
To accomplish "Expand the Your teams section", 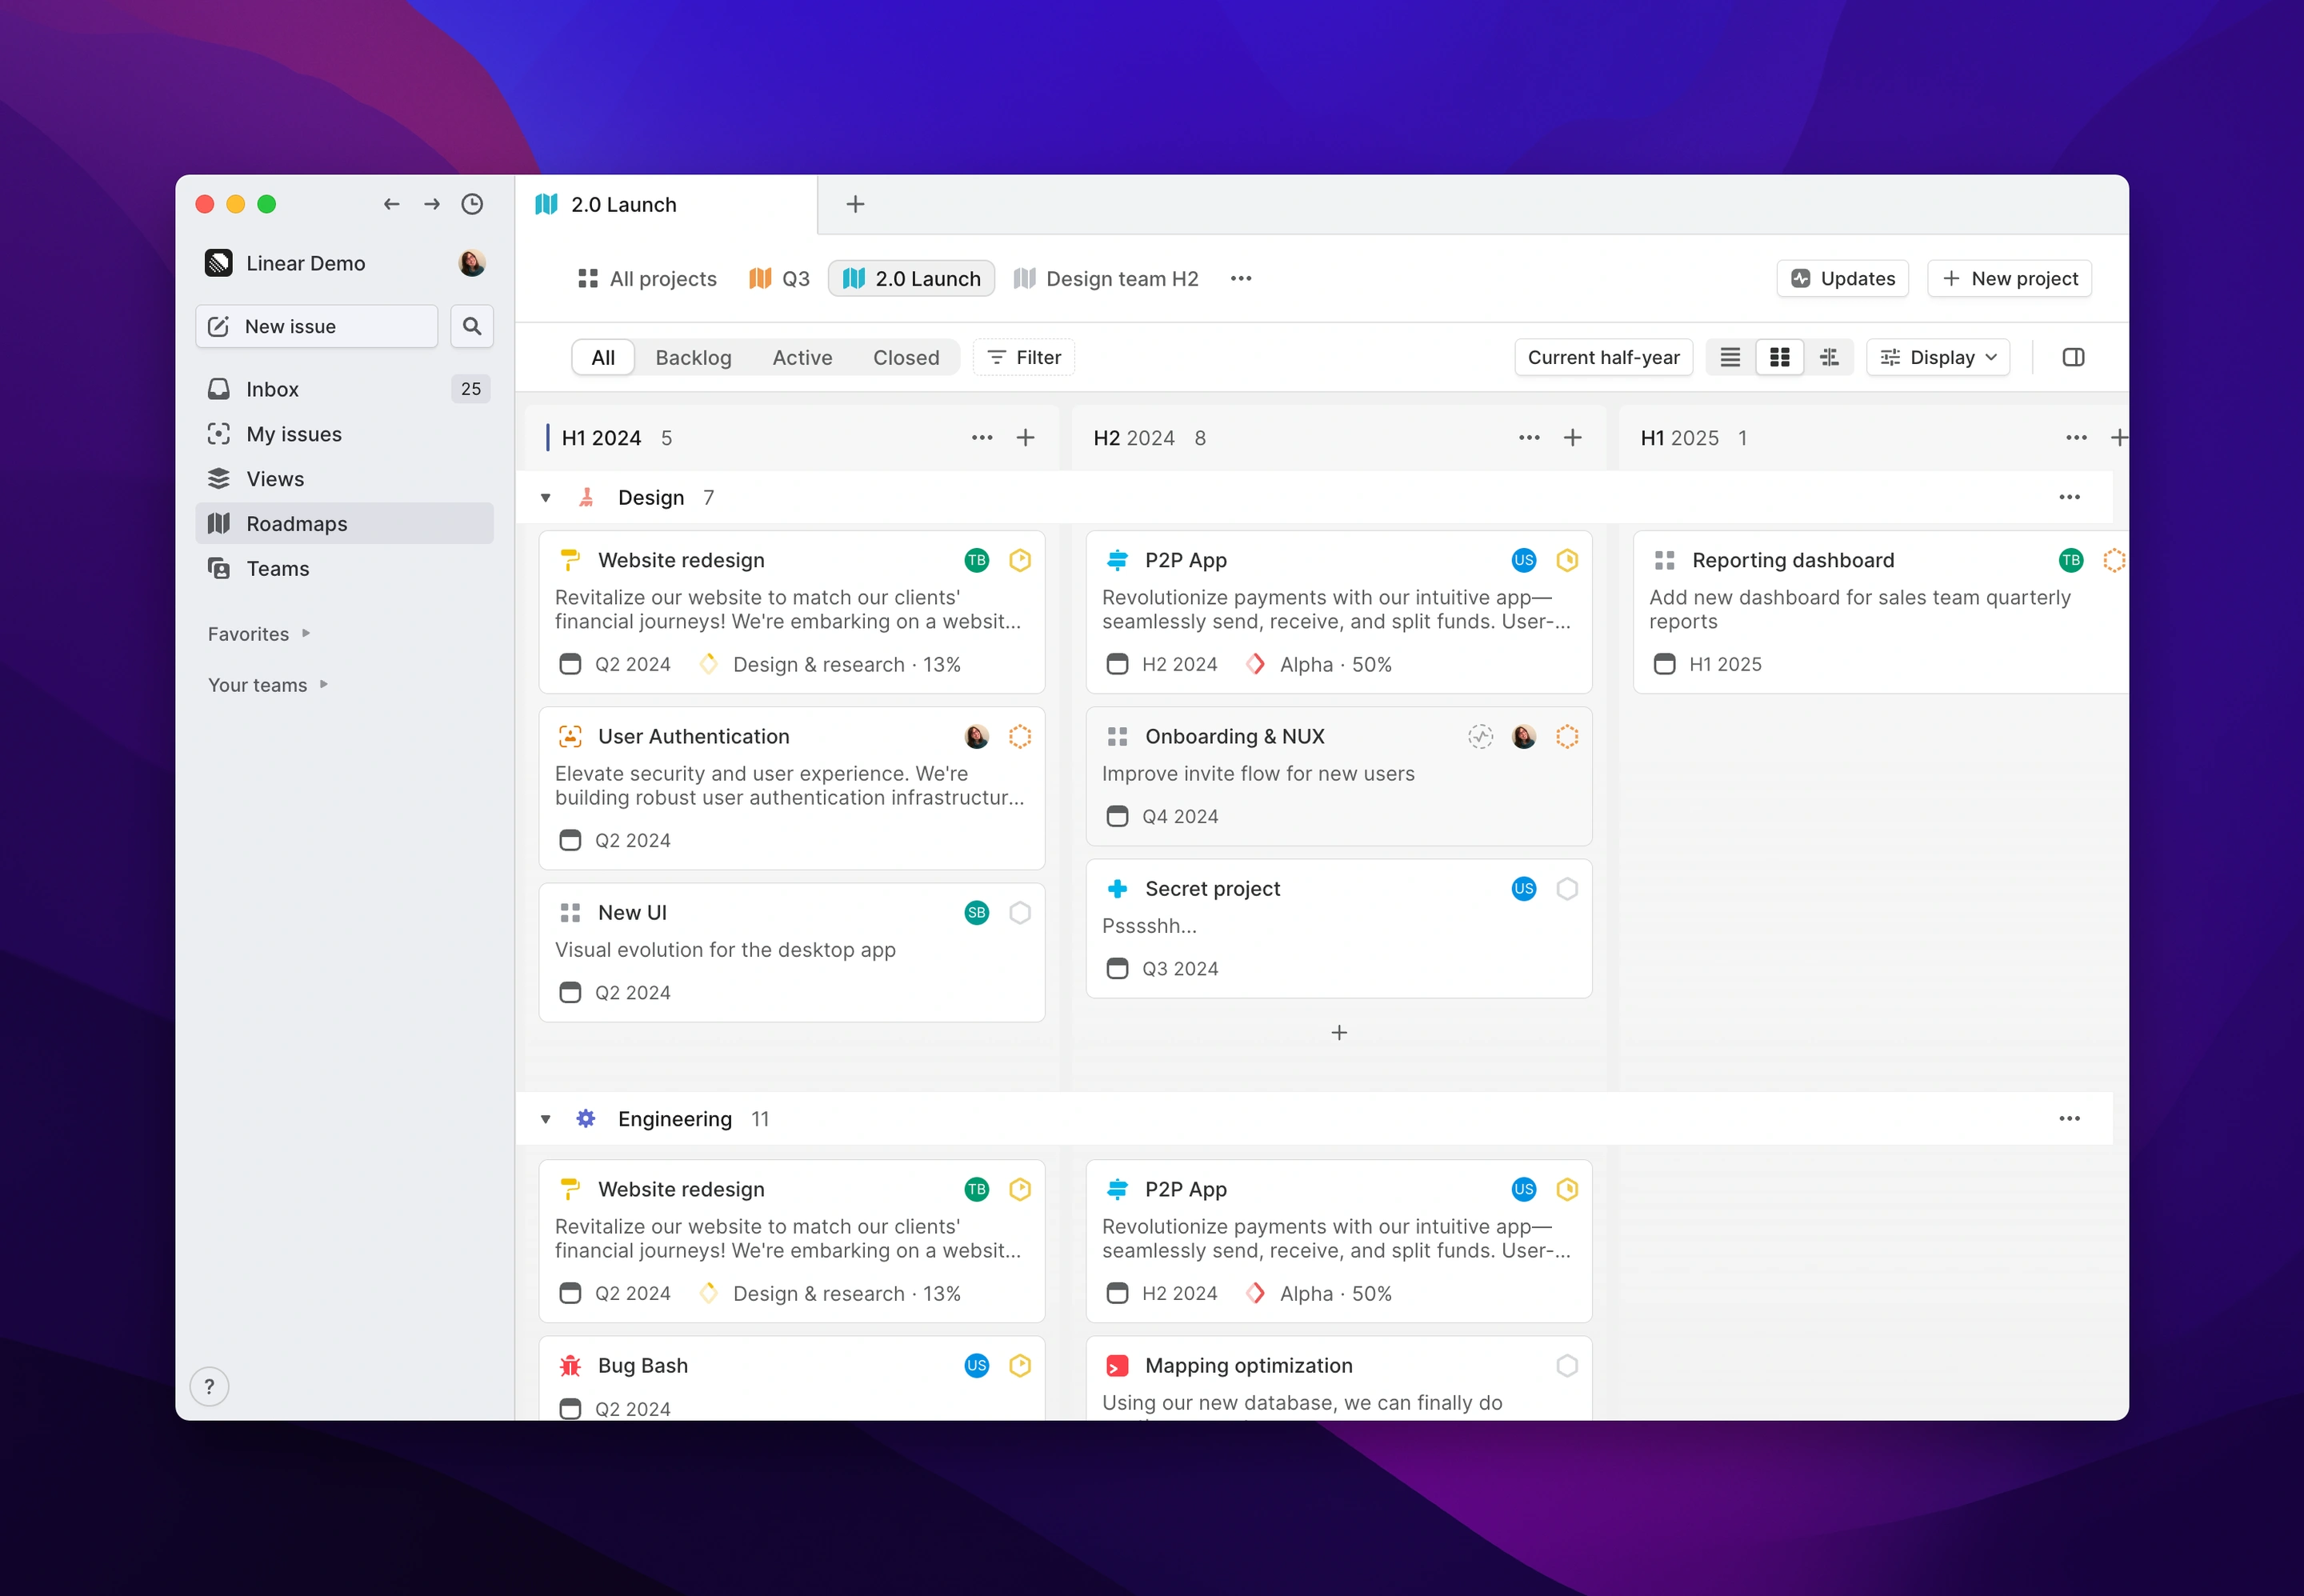I will pos(267,684).
